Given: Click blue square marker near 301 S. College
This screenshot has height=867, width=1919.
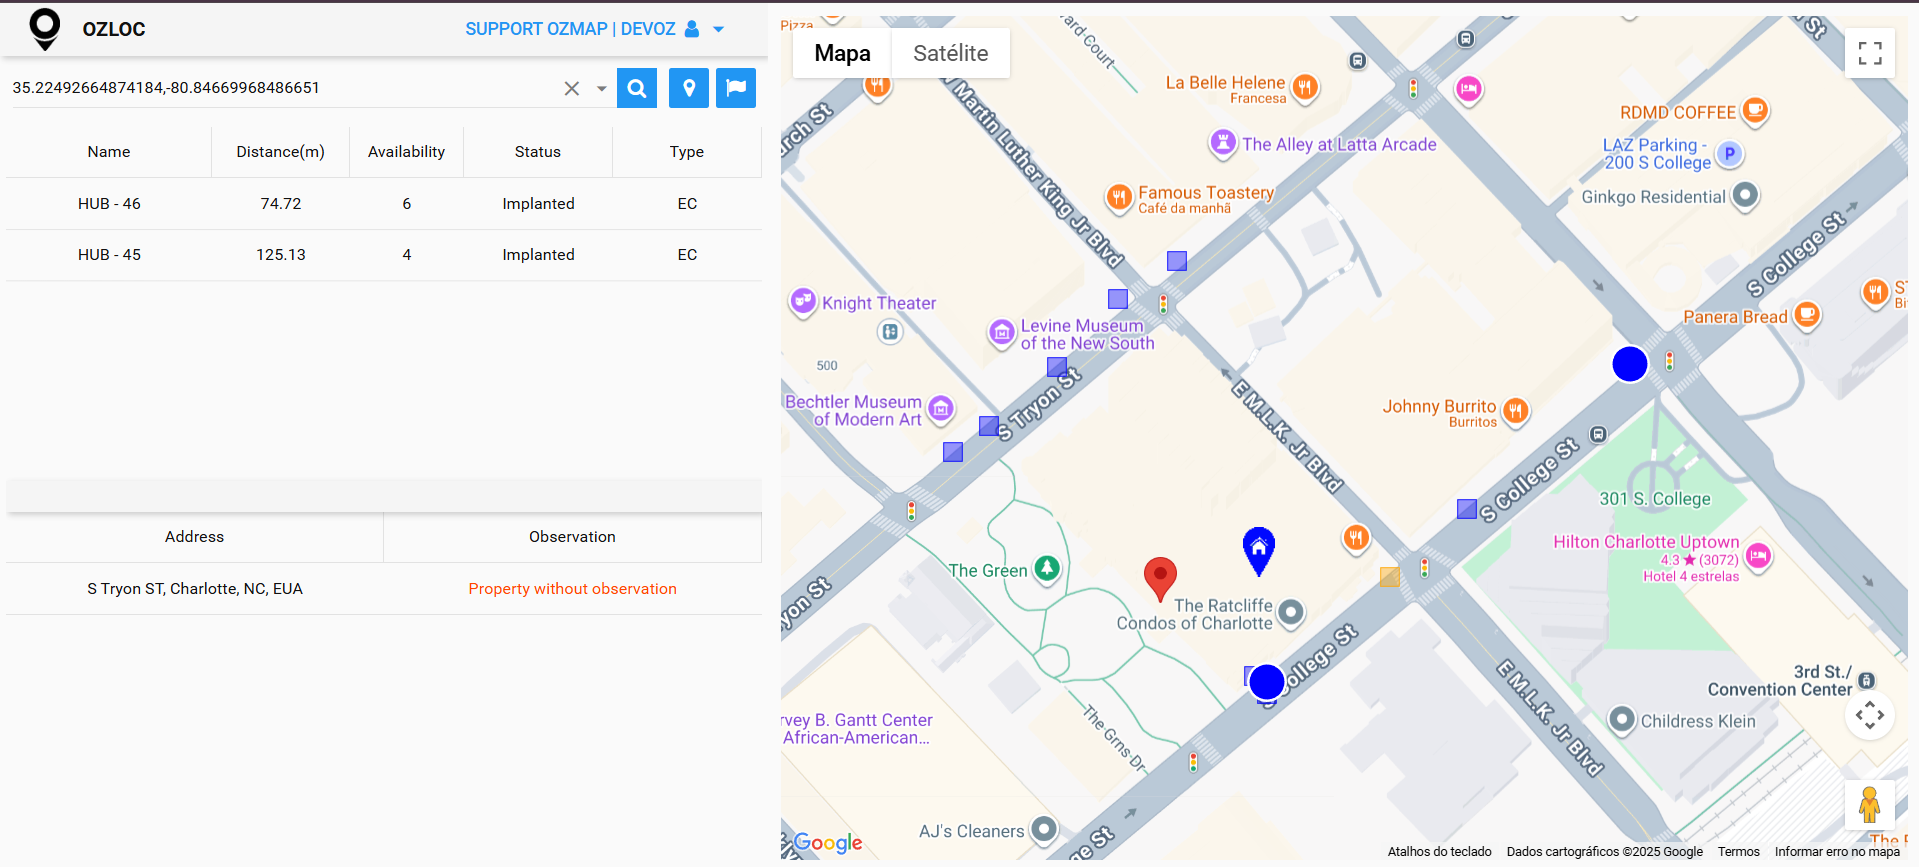Looking at the screenshot, I should pos(1467,509).
